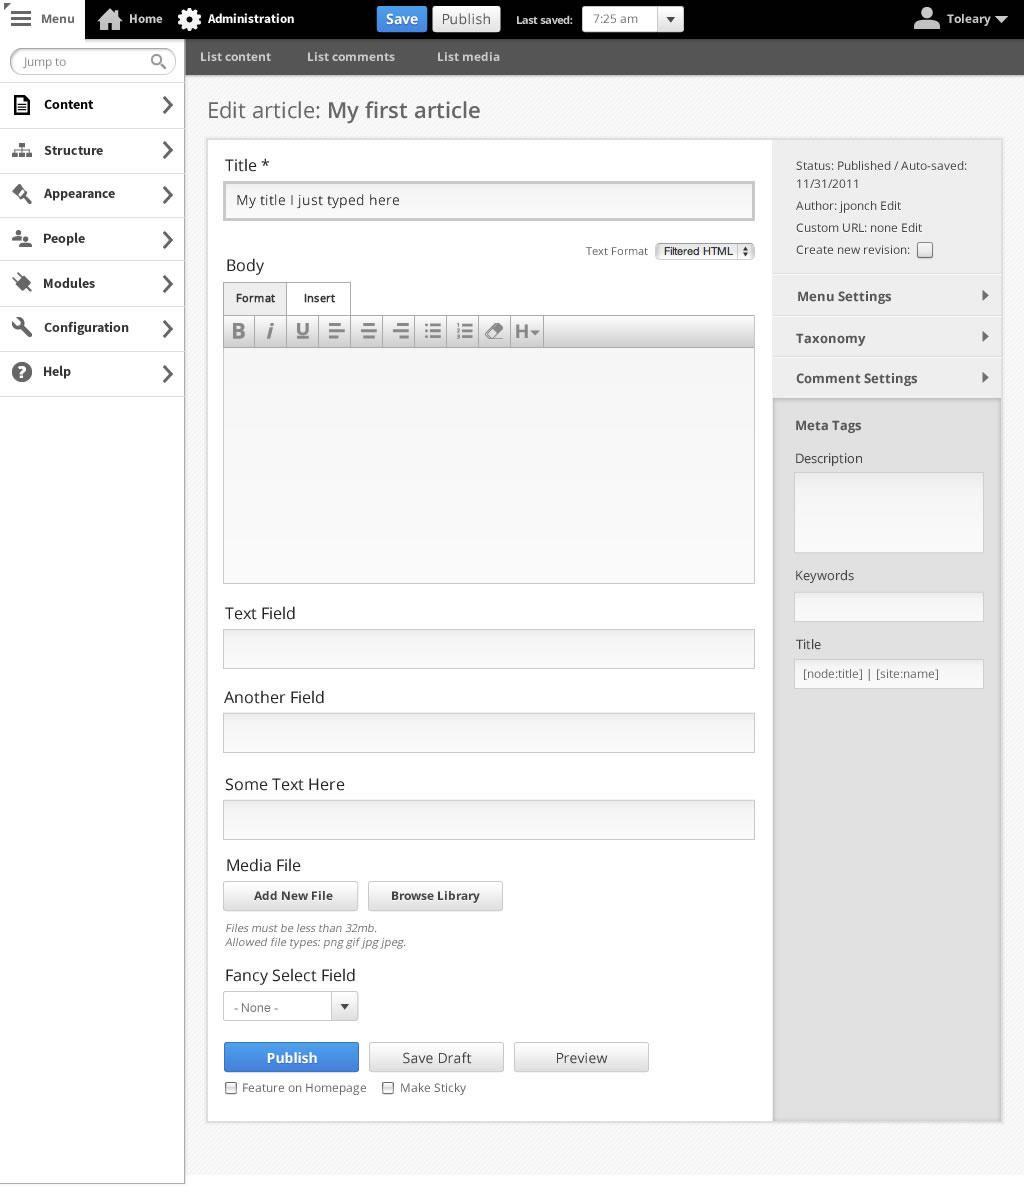Open the Filtered HTML text format dropdown
The height and width of the screenshot is (1200, 1024).
point(705,251)
